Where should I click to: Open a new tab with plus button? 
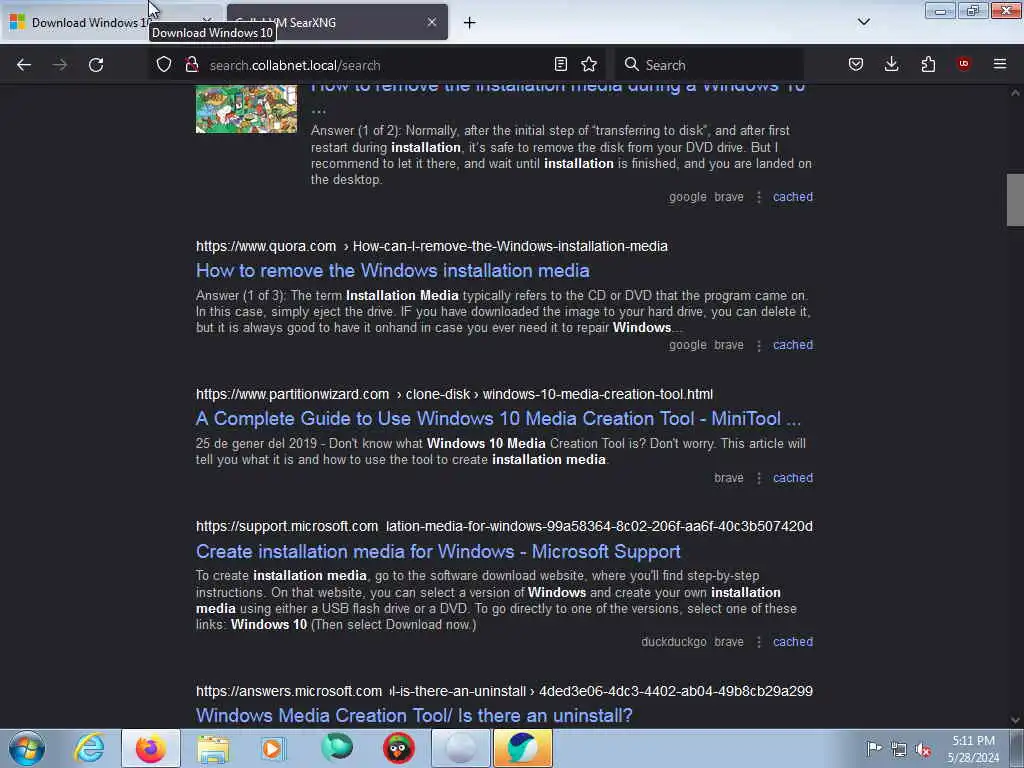(x=470, y=23)
